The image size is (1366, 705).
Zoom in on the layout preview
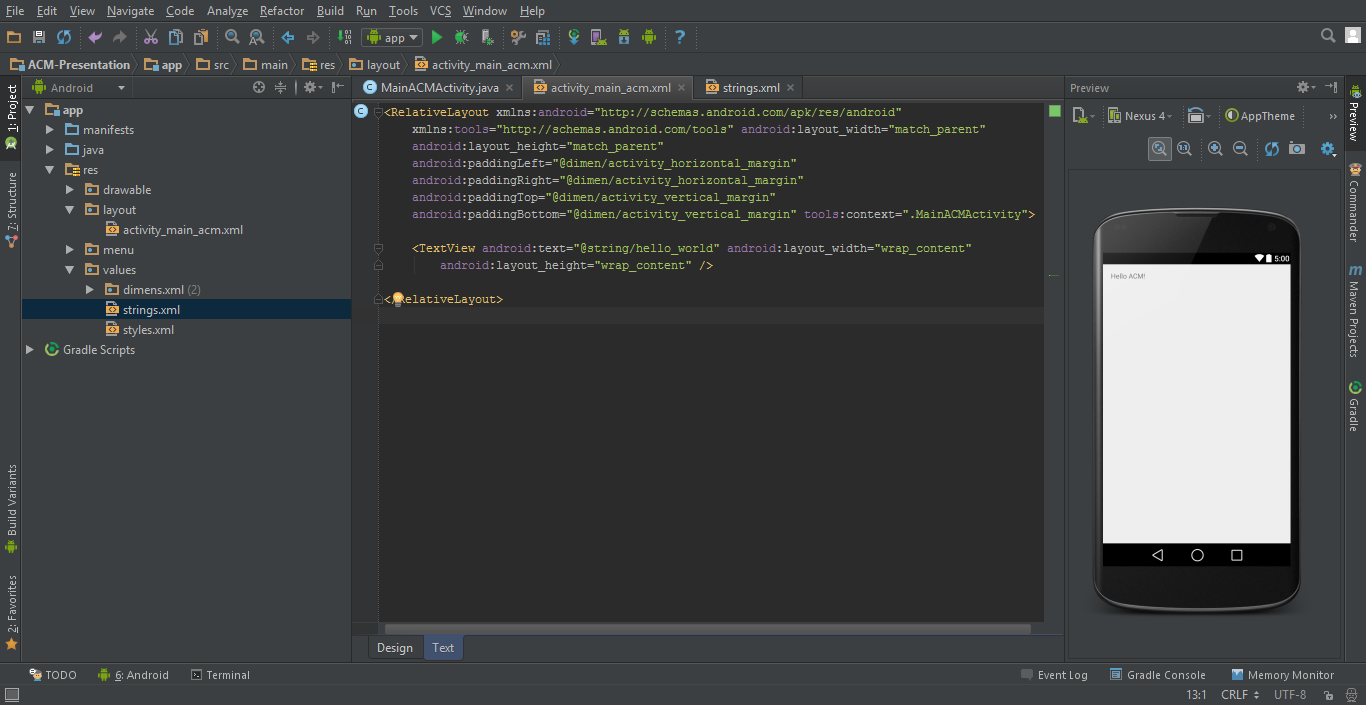click(1214, 148)
